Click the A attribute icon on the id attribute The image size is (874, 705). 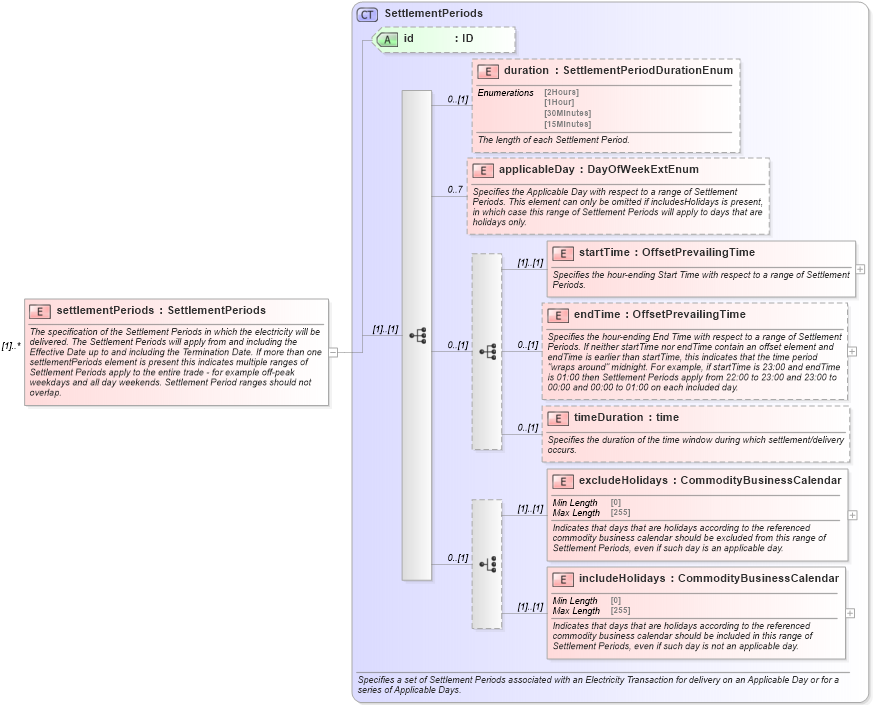389,40
